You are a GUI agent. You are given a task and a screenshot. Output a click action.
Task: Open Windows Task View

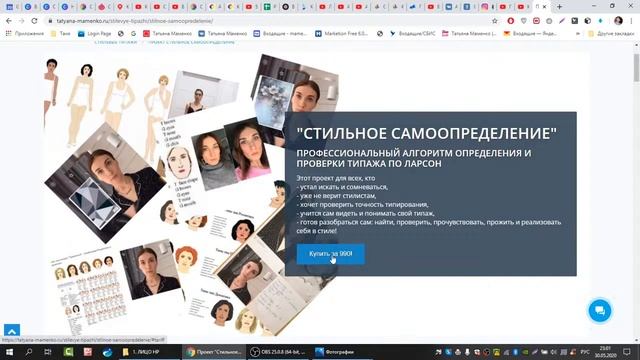point(48,352)
